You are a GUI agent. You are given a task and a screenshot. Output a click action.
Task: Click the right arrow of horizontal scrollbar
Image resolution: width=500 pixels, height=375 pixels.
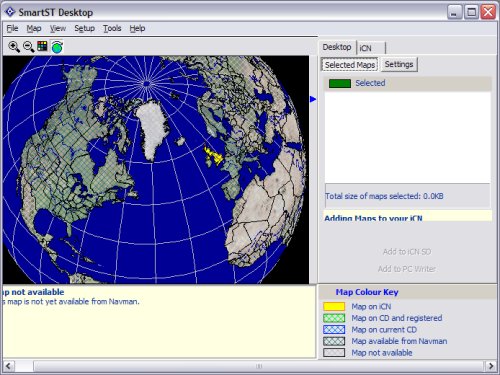pos(491,366)
